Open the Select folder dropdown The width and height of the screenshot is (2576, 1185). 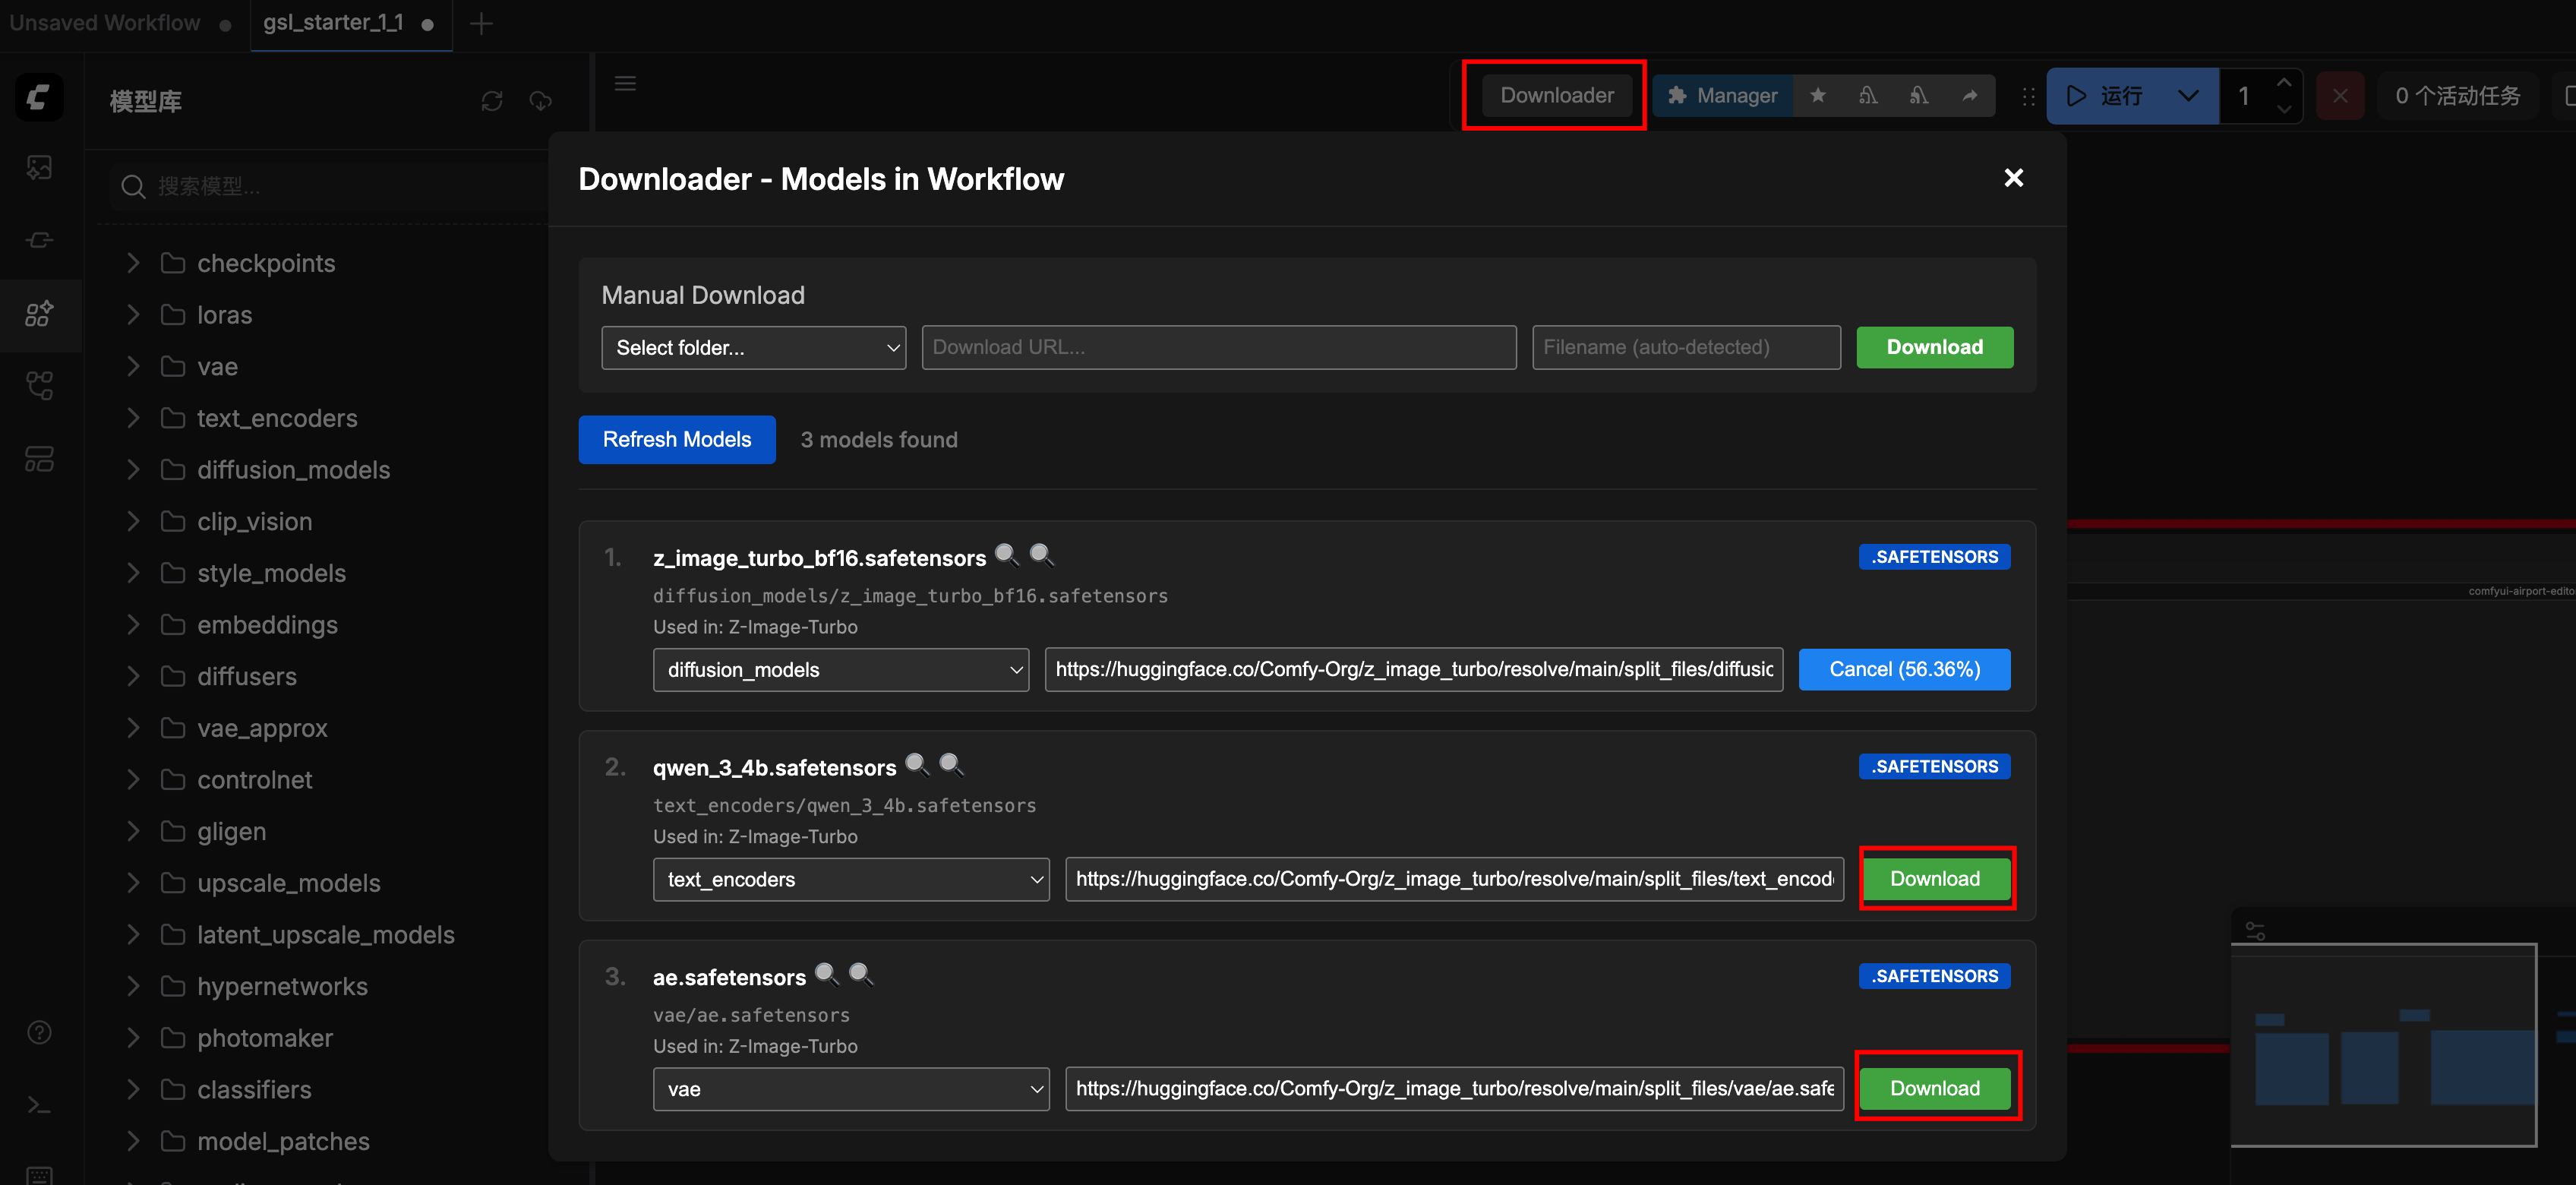(x=753, y=347)
